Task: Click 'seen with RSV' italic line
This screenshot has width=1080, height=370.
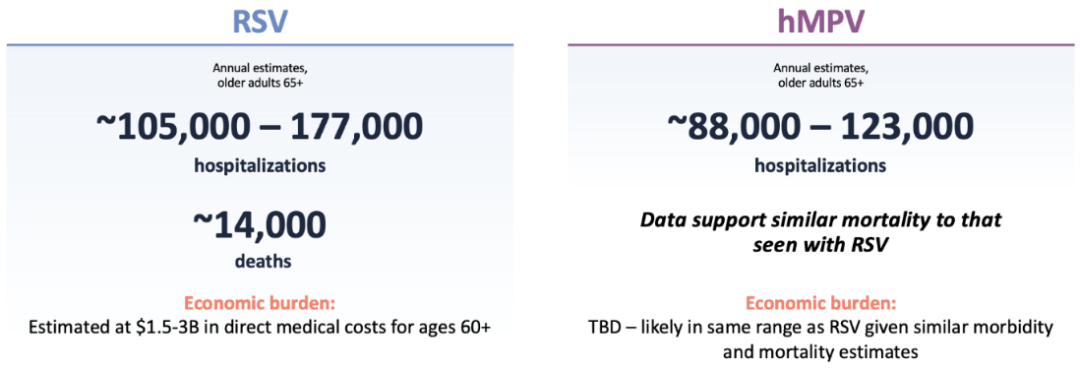Action: point(820,246)
